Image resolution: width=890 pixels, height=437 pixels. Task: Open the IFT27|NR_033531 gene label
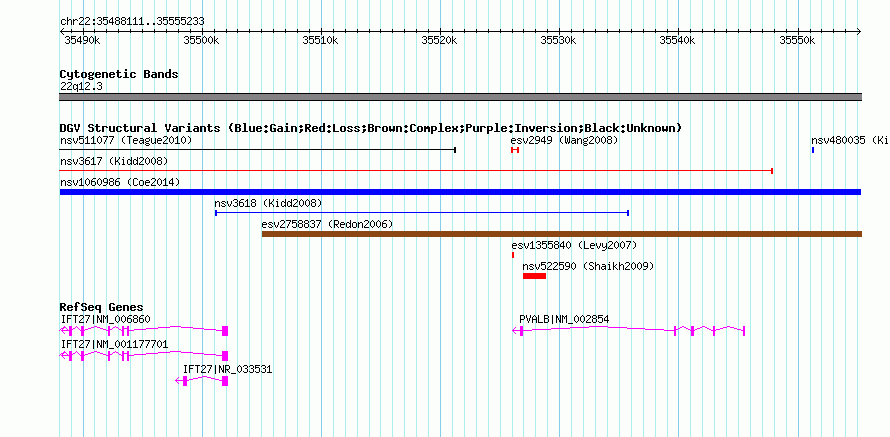pyautogui.click(x=227, y=369)
